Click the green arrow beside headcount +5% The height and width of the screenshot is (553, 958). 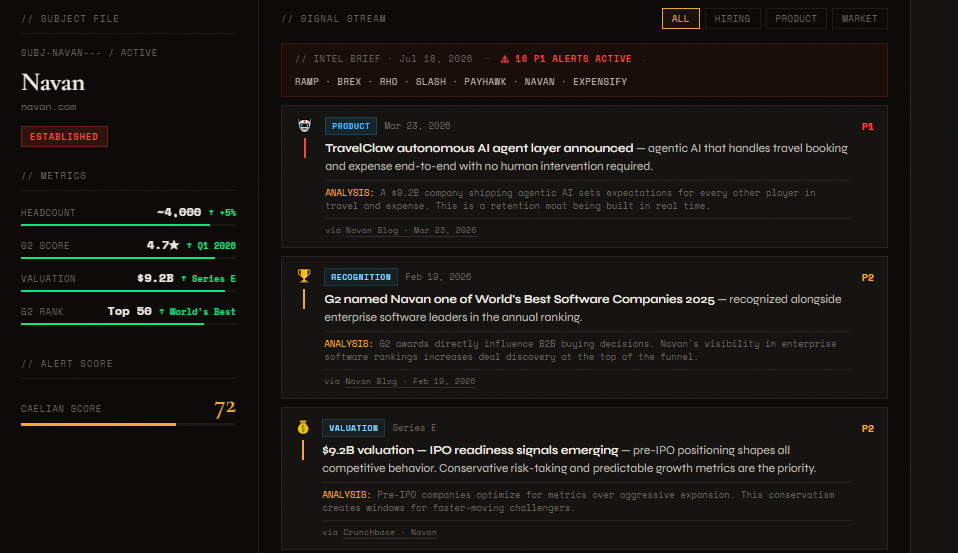point(211,213)
